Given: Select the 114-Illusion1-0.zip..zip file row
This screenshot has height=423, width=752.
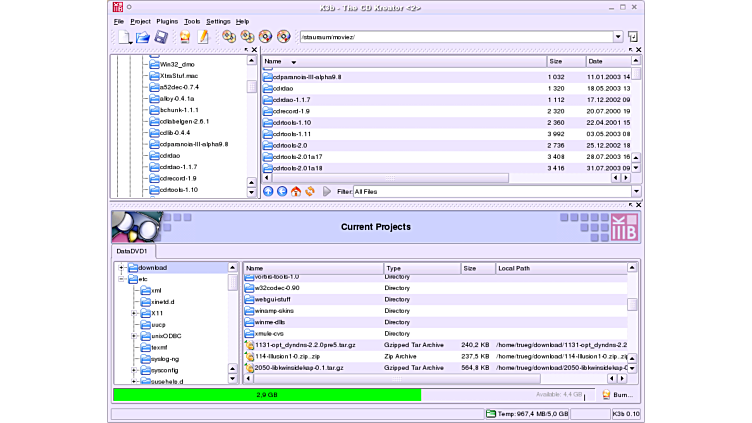Looking at the screenshot, I should pyautogui.click(x=435, y=356).
